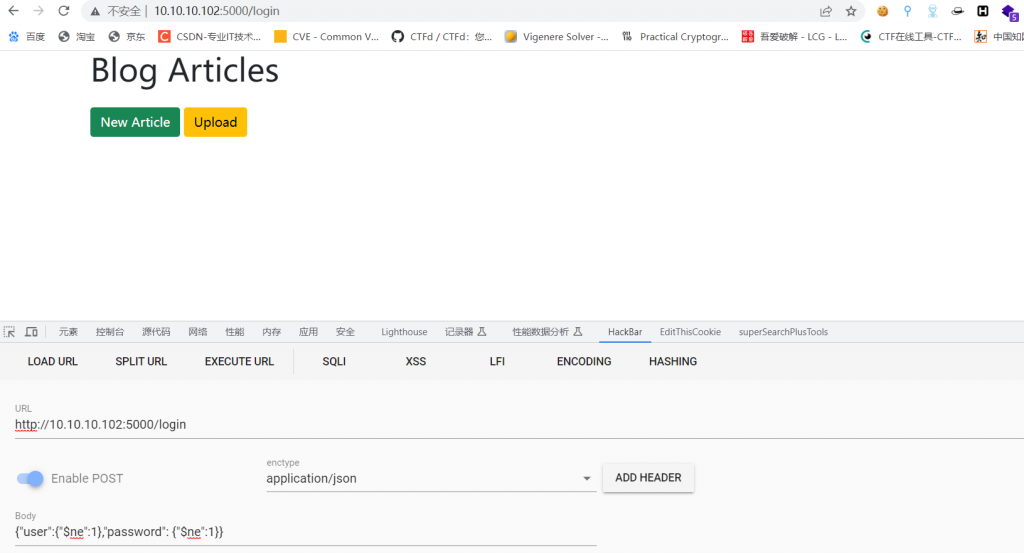Open the cookie extension icon
Screen dimensions: 1024x553
(883, 11)
